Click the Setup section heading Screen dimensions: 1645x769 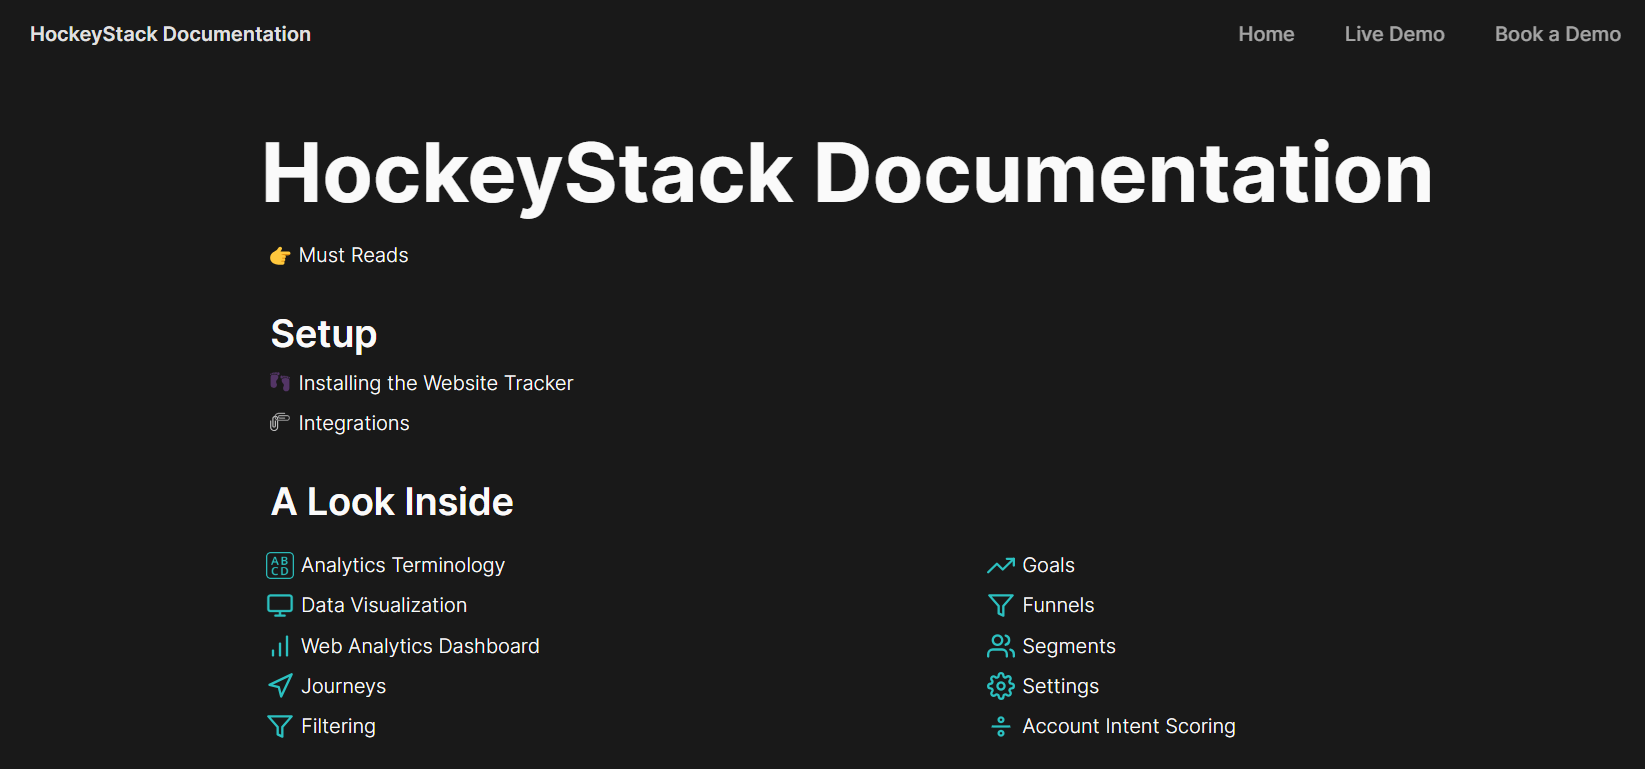324,335
